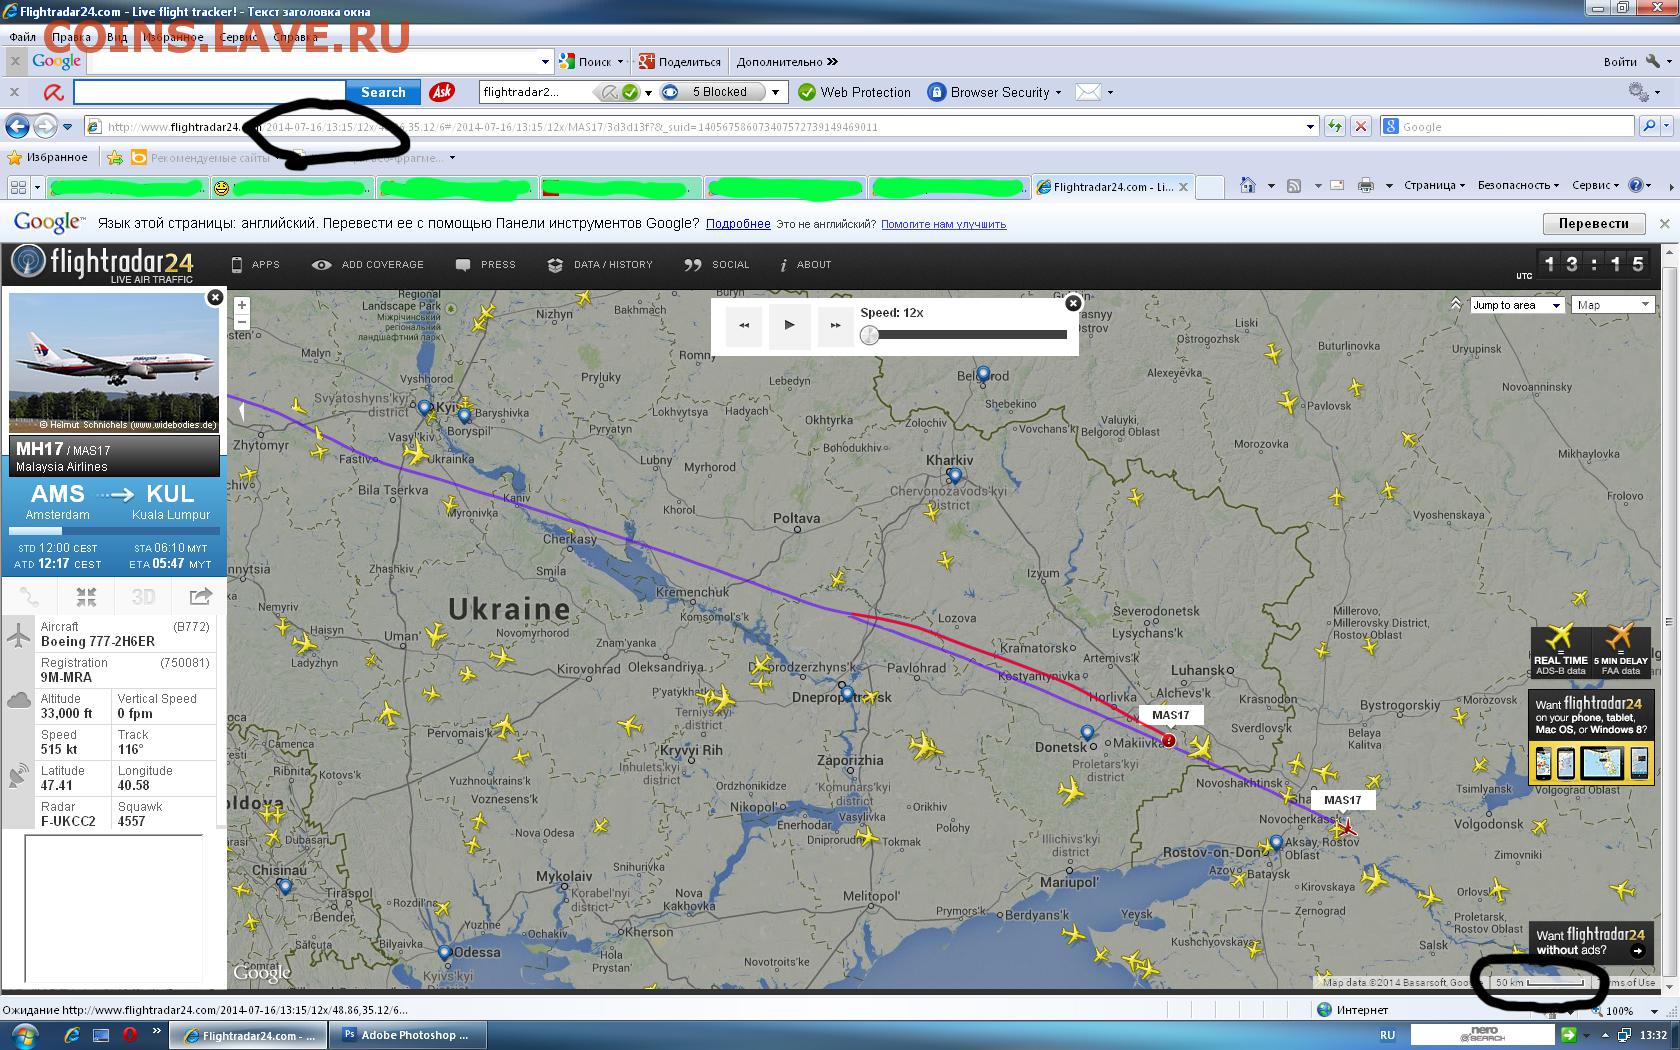Open the Файл menu

tap(23, 37)
